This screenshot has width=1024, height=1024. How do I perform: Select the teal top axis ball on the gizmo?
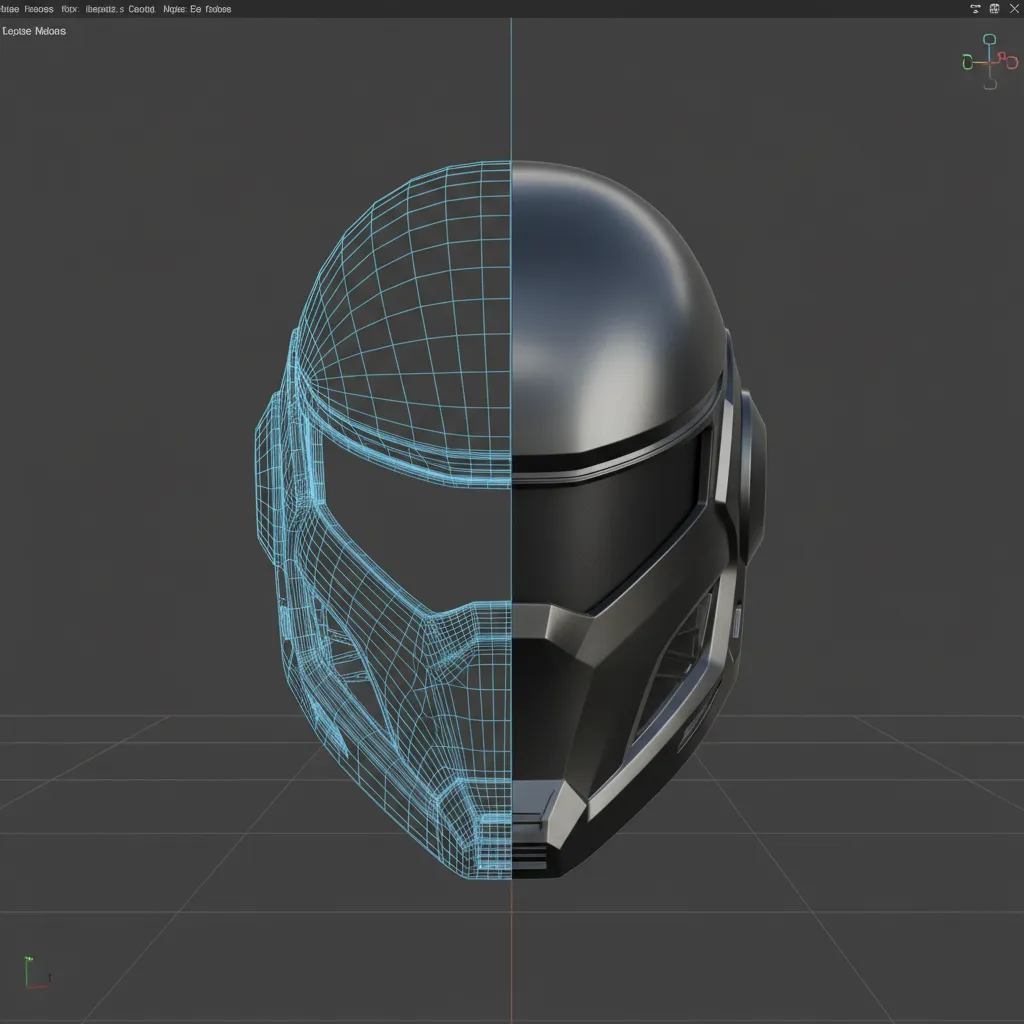coord(989,39)
